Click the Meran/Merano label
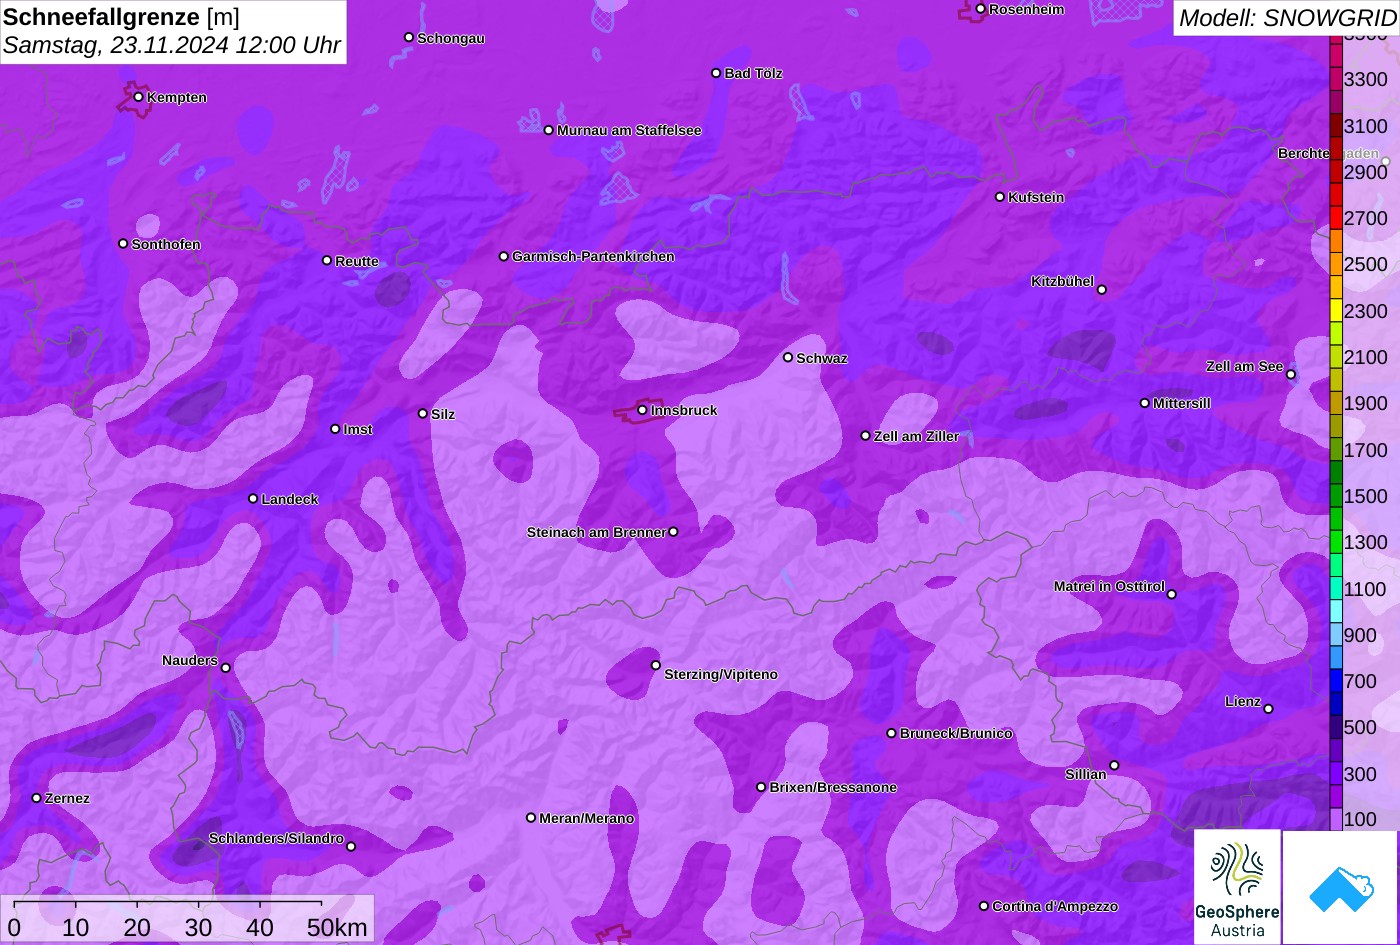The width and height of the screenshot is (1400, 945). pos(587,818)
